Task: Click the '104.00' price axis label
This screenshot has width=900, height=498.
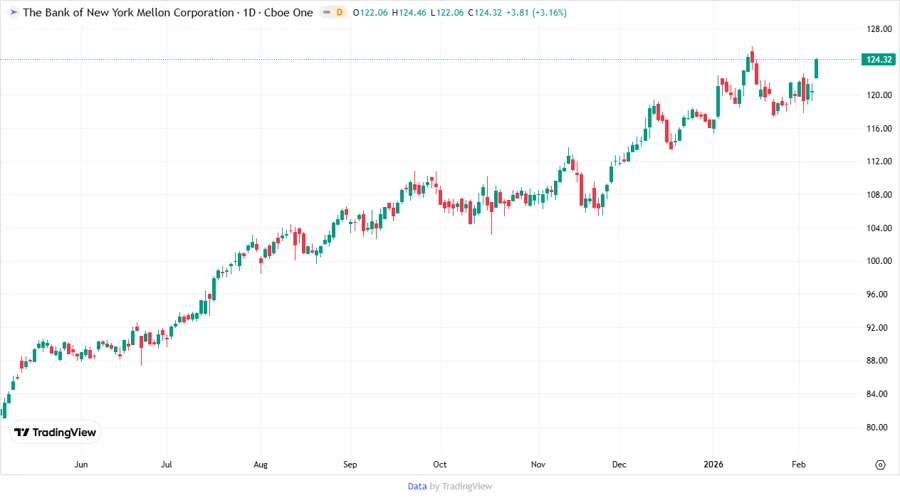Action: click(879, 228)
